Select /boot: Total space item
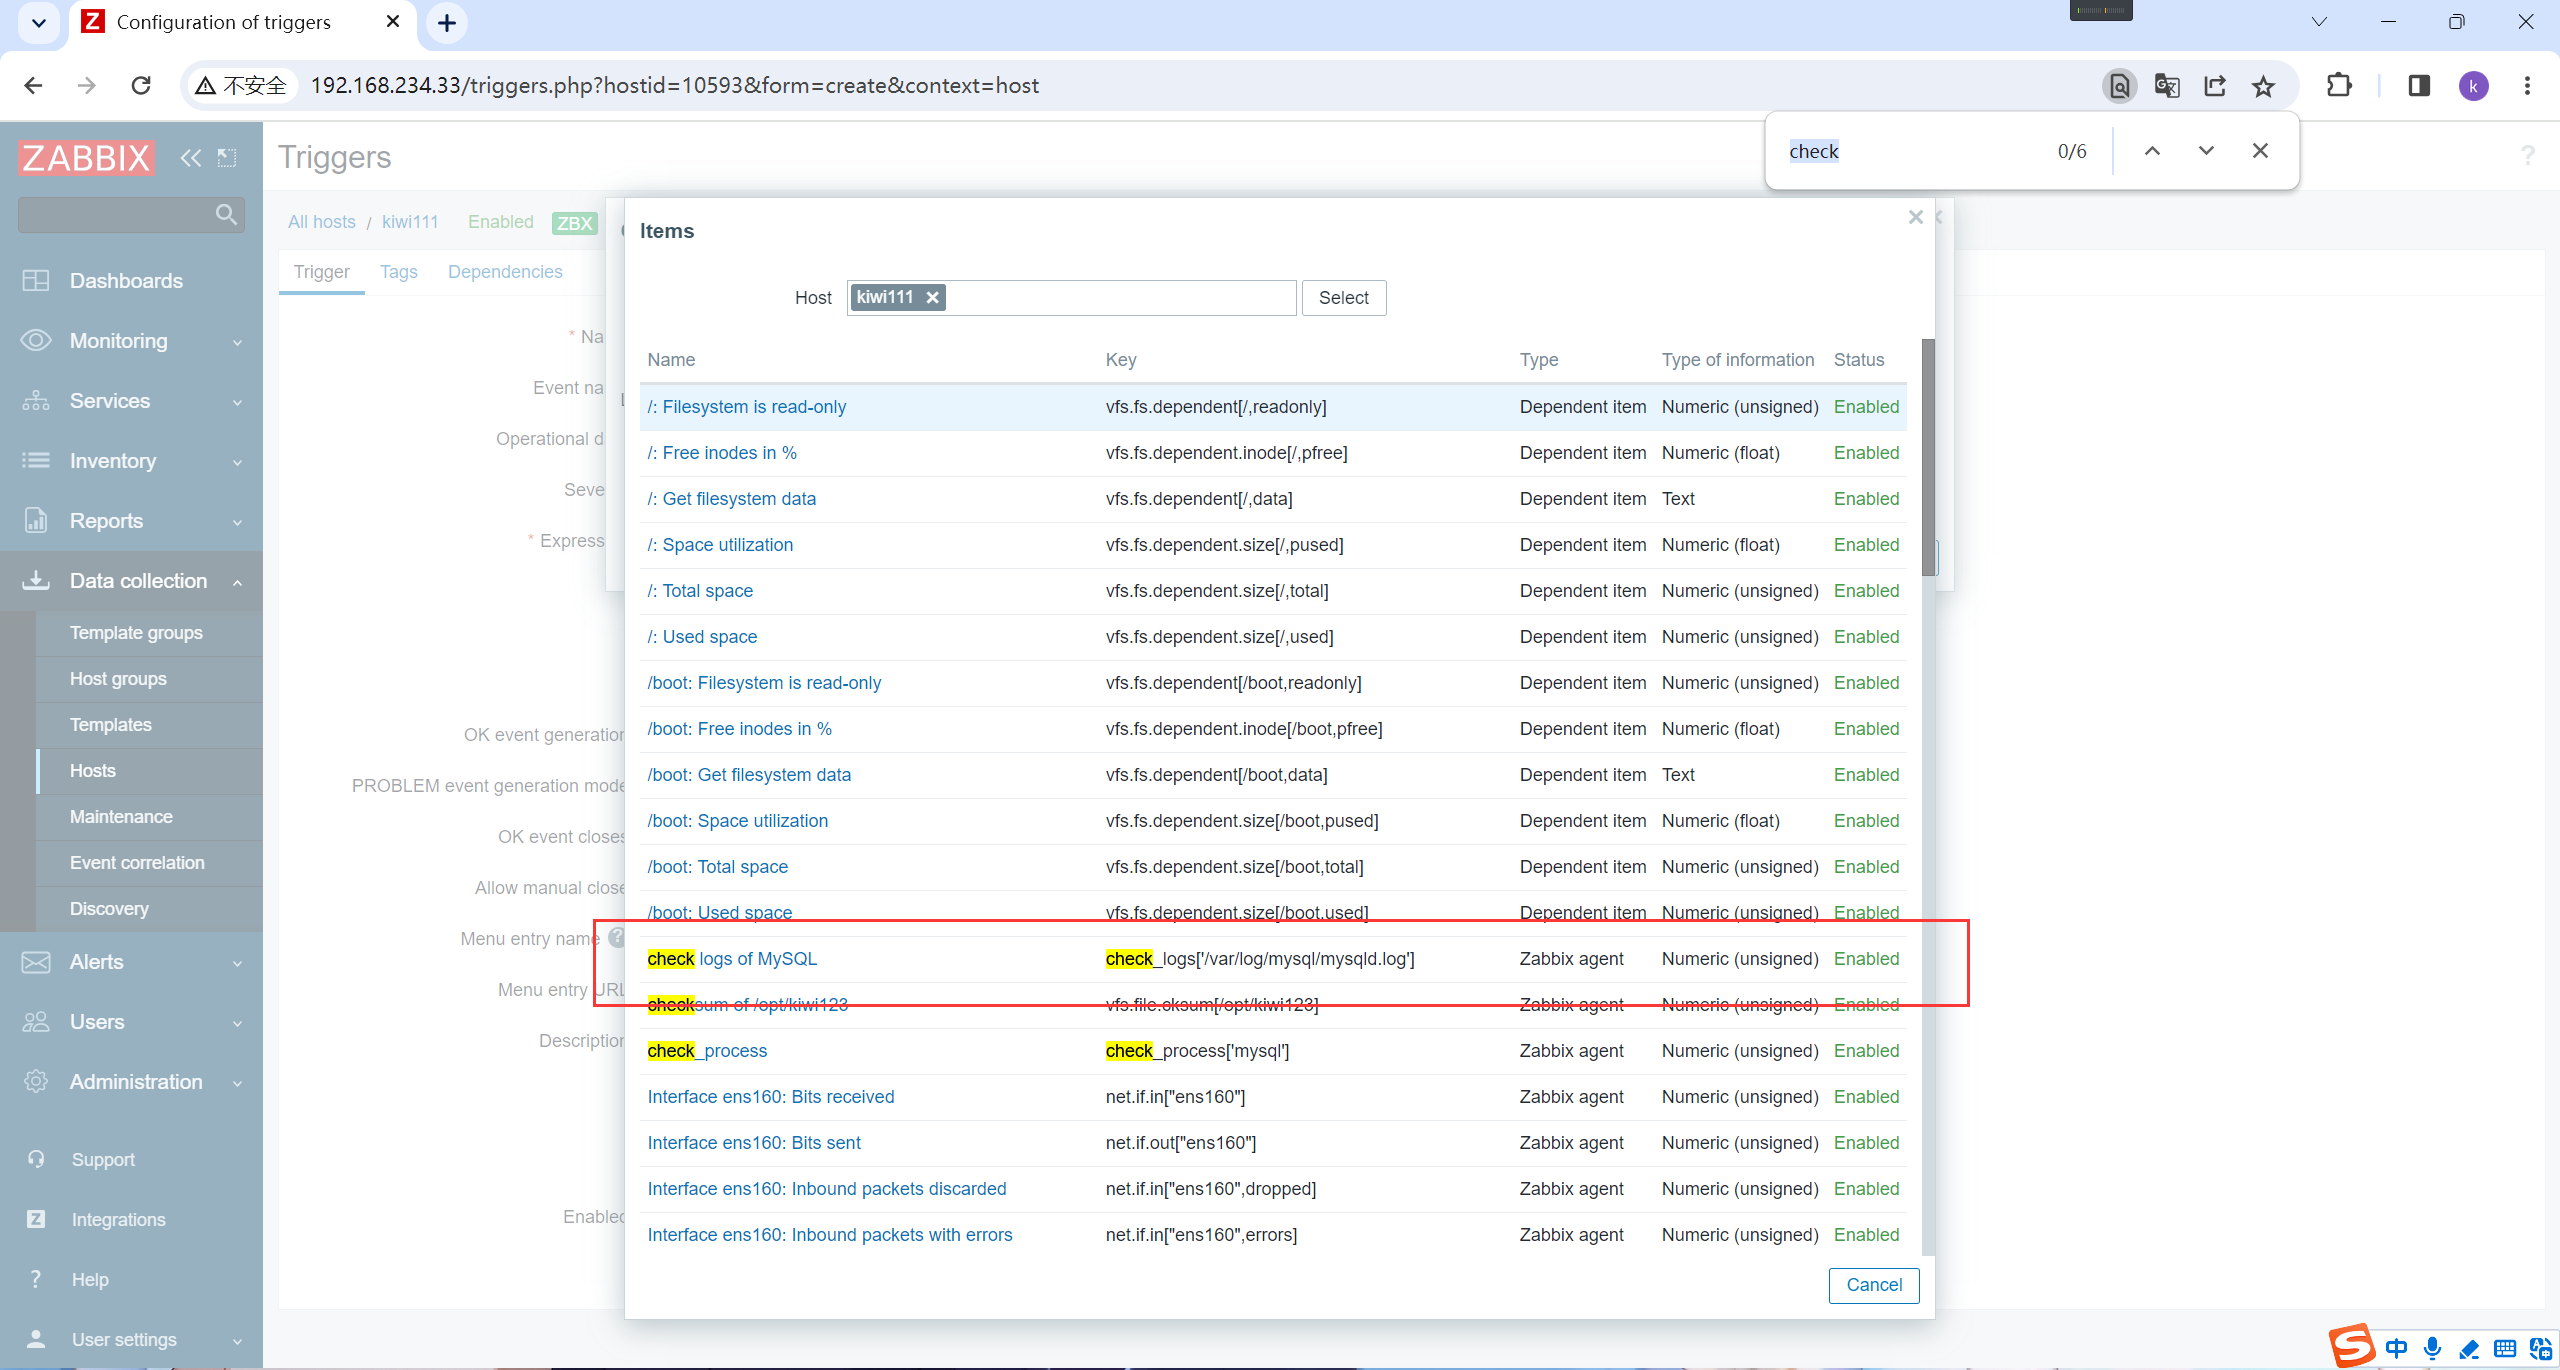2560x1370 pixels. [x=717, y=867]
